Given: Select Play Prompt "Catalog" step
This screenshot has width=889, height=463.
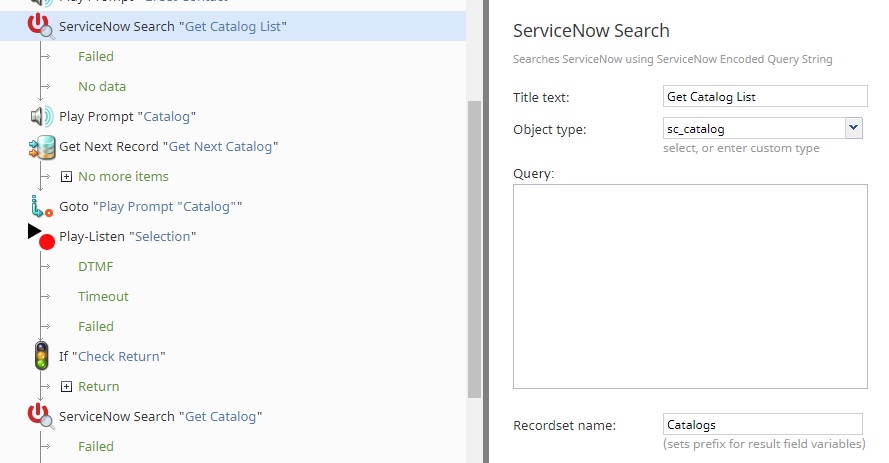Looking at the screenshot, I should click(128, 117).
